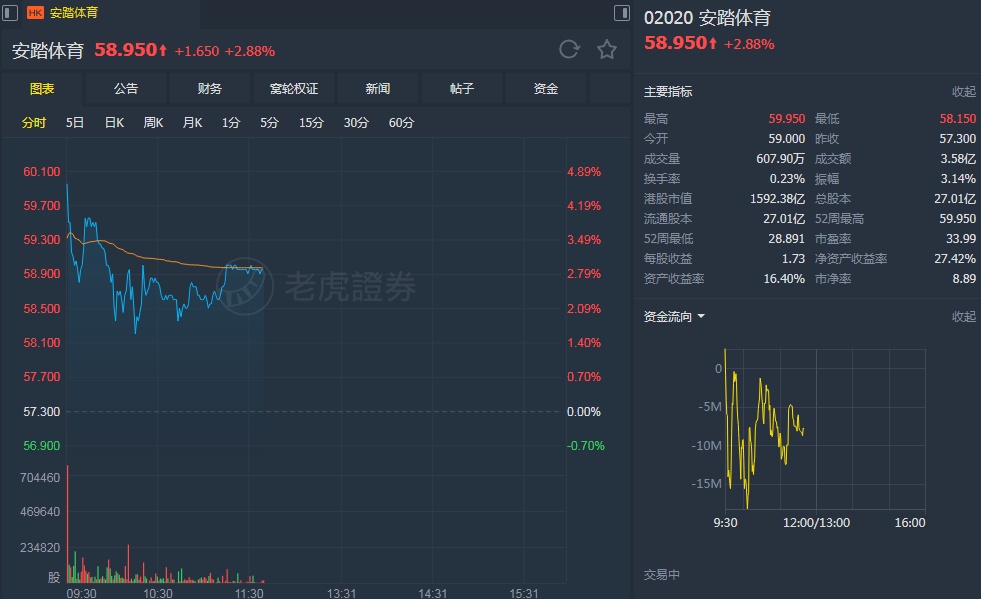Open the 财务 tab
The image size is (981, 599).
(x=210, y=89)
